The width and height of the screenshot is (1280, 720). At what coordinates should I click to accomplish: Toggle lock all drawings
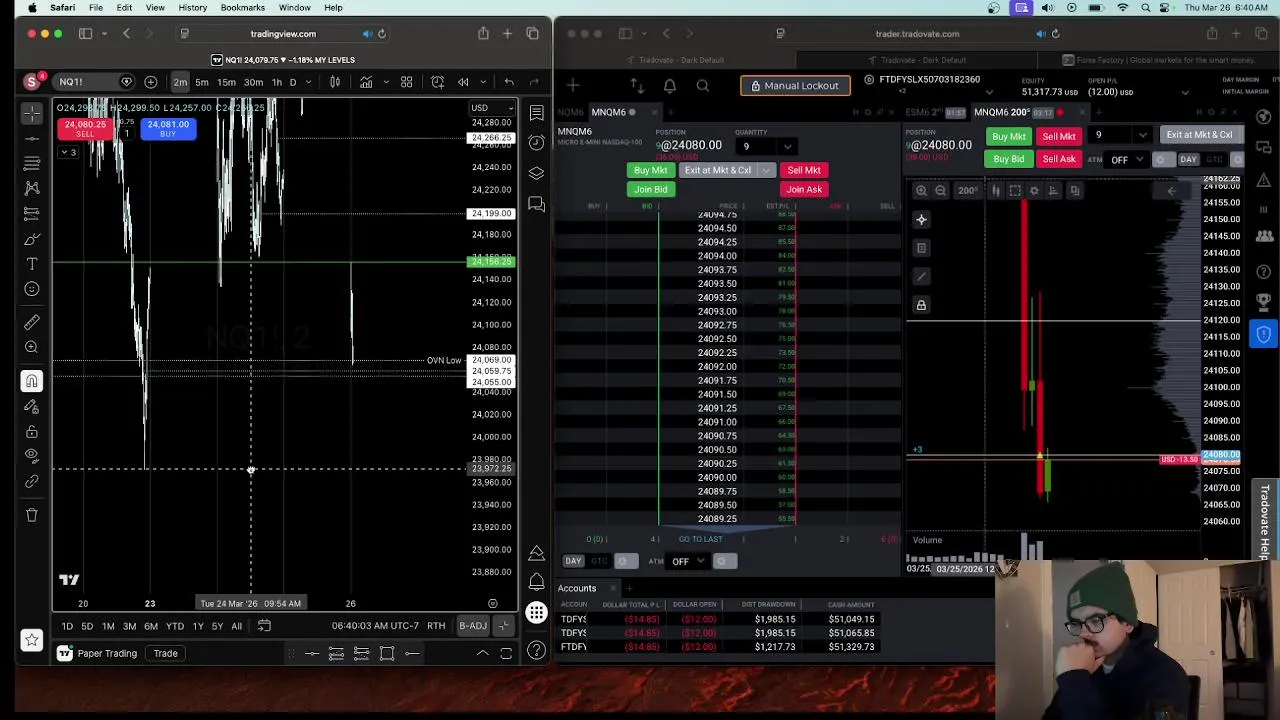tap(32, 431)
